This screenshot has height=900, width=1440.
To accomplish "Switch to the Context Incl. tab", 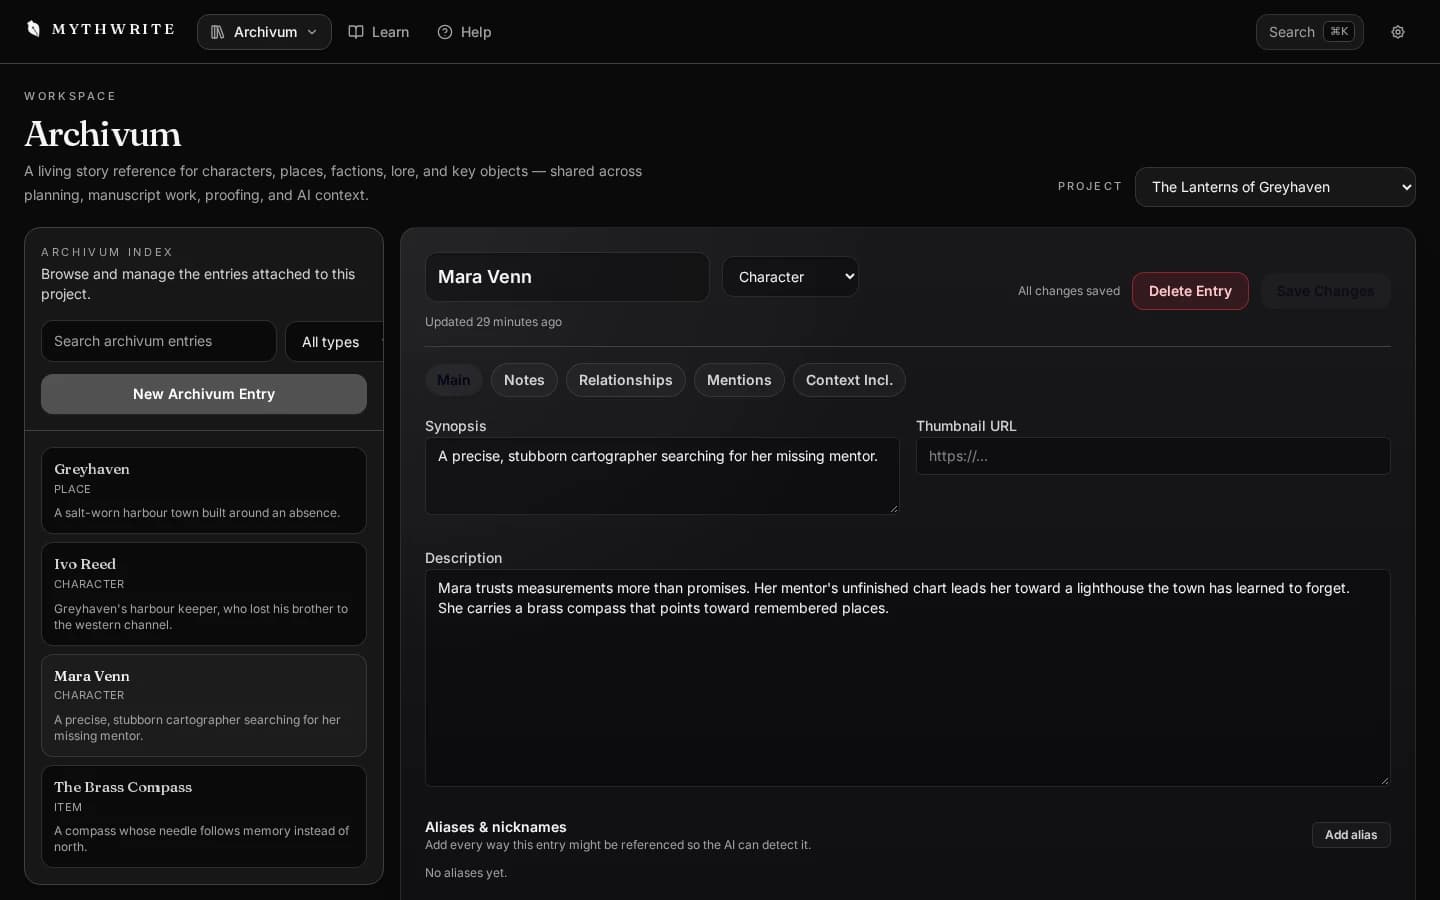I will 849,380.
